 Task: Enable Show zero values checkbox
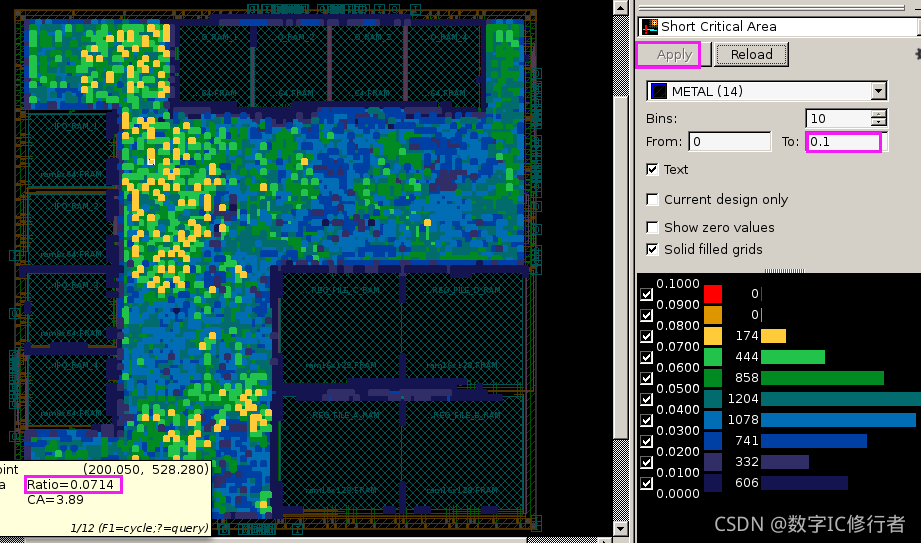coord(652,227)
